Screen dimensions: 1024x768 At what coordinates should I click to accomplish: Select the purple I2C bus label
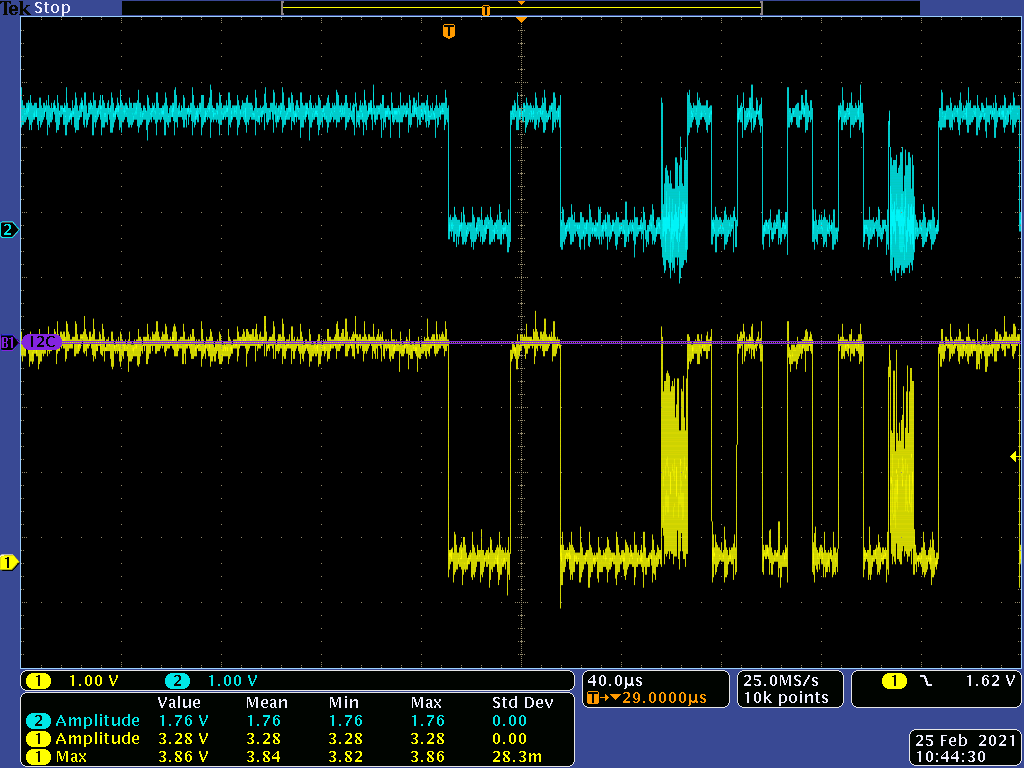pyautogui.click(x=40, y=342)
